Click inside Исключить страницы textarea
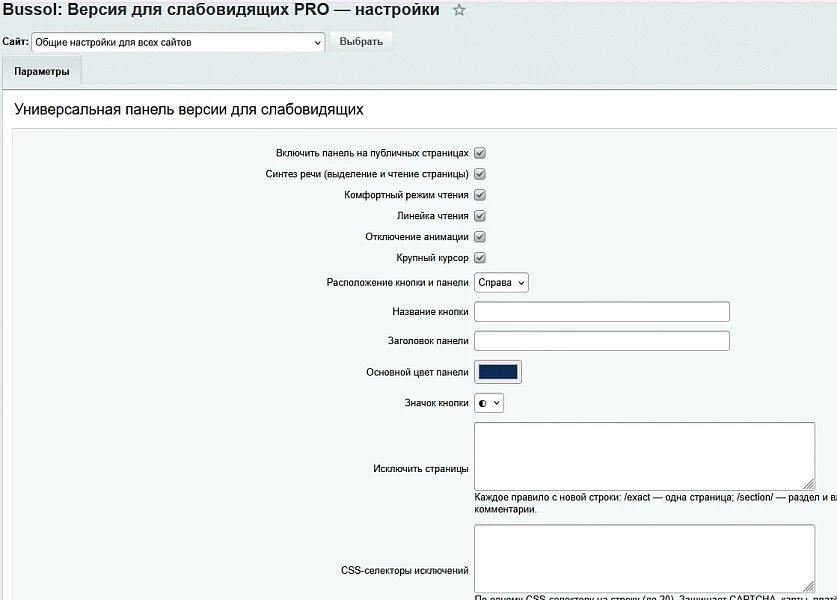Screen dimensions: 837x600 point(644,456)
